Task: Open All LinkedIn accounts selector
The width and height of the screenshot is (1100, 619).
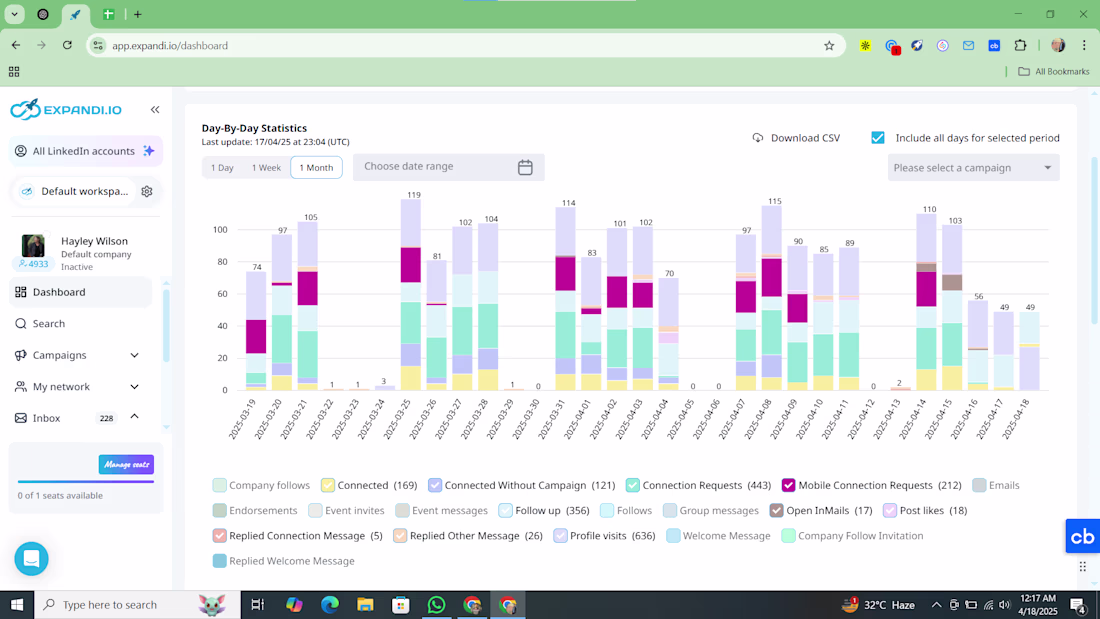Action: click(x=86, y=151)
